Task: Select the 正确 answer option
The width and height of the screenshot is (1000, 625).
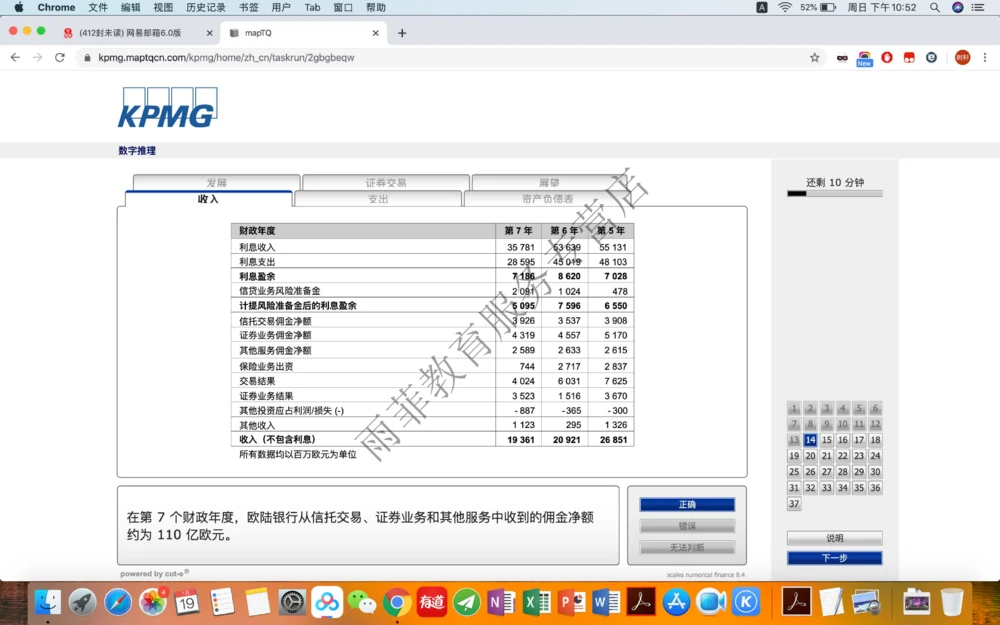Action: point(687,504)
